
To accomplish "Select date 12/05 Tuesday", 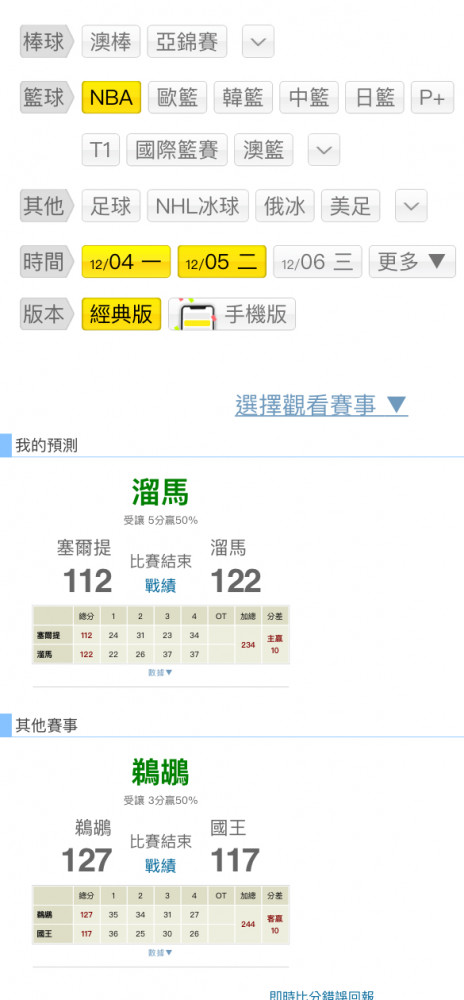I will 222,261.
